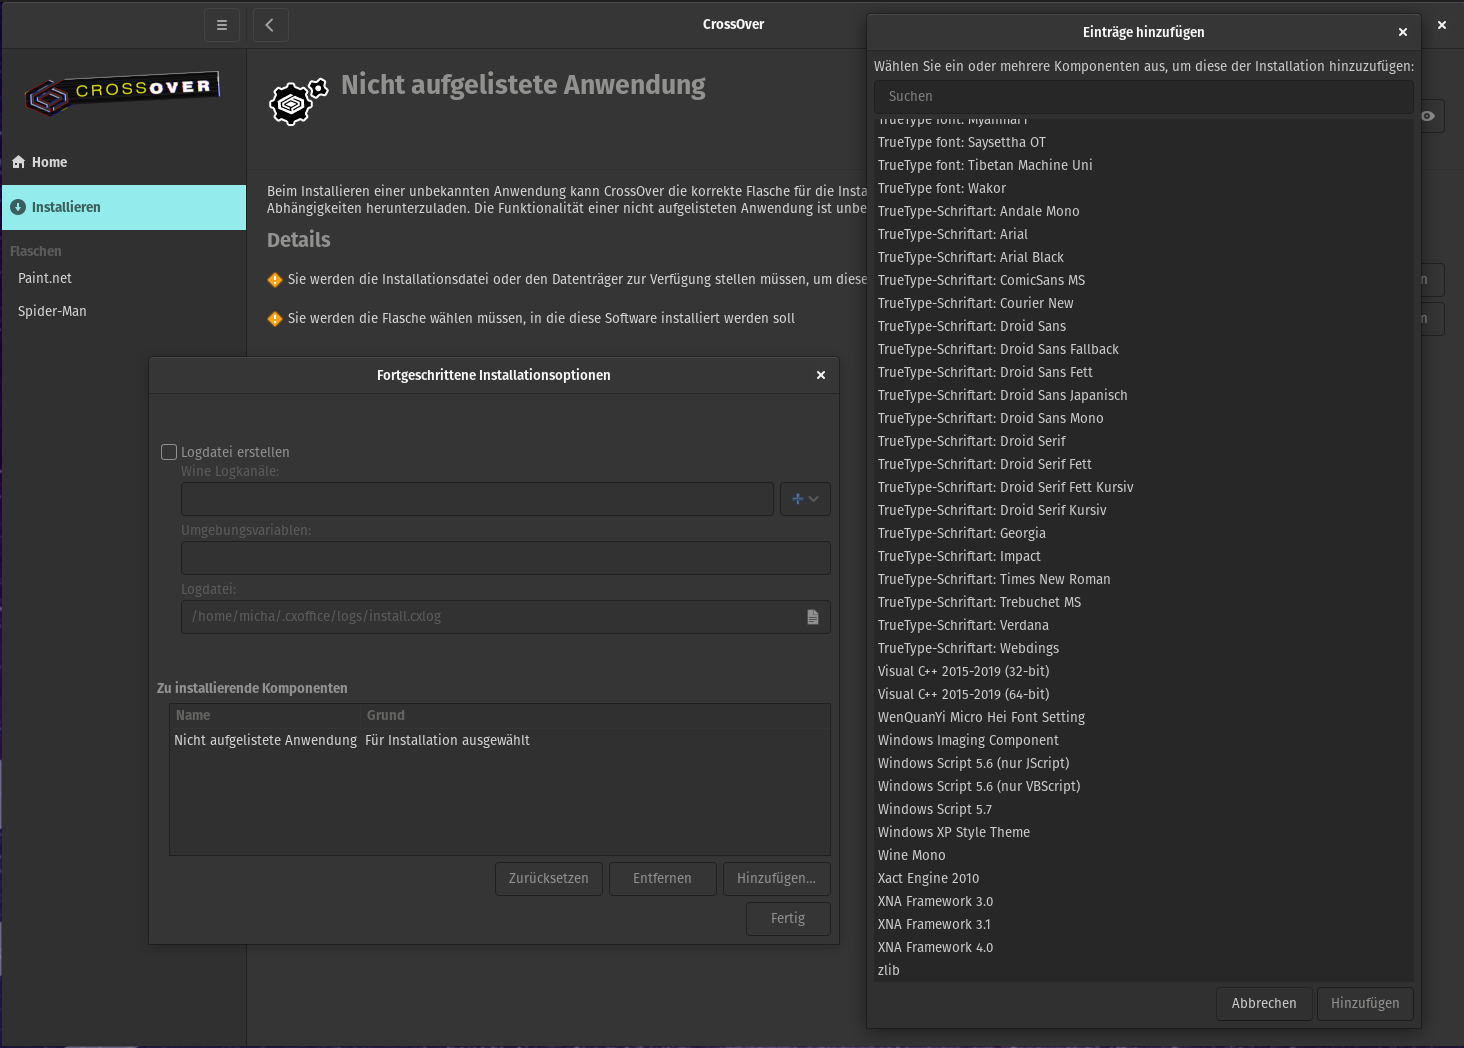Open the Wine log channels add dropdown

(805, 499)
